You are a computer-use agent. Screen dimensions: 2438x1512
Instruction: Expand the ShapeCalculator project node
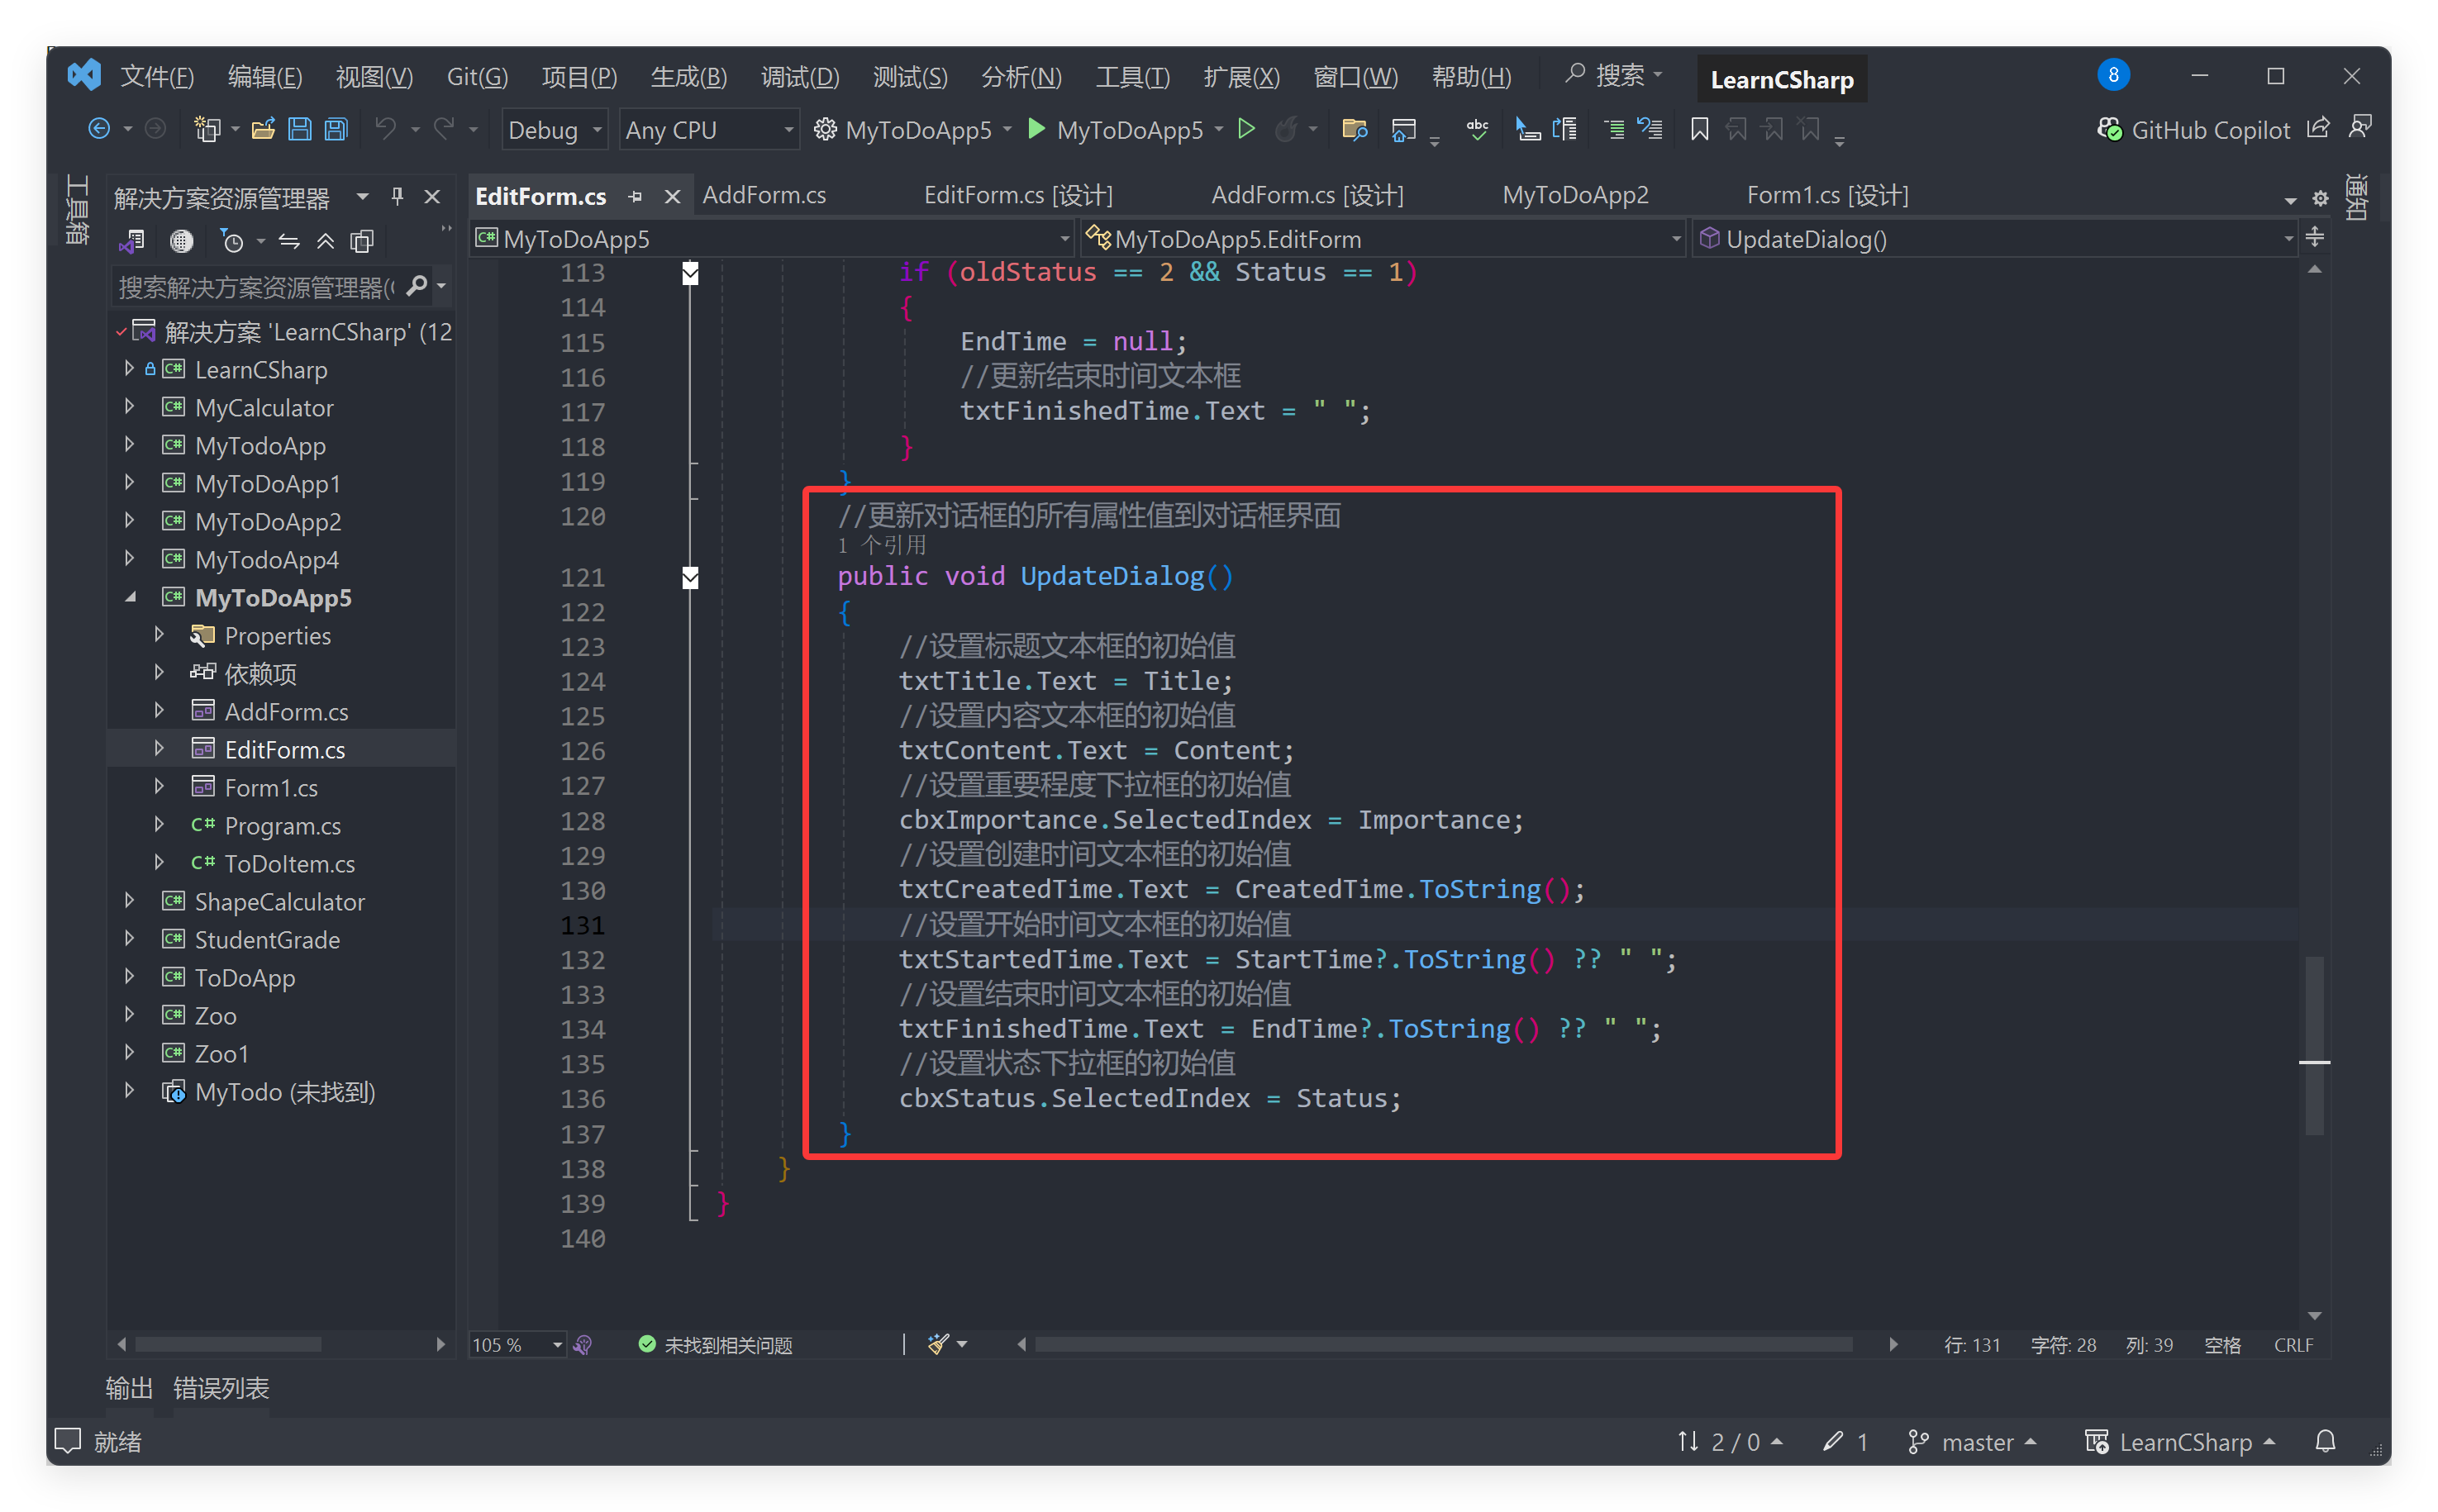[x=129, y=901]
